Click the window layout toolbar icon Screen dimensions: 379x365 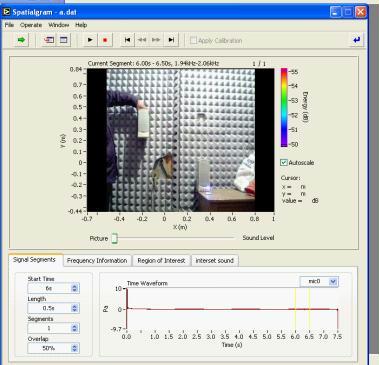coord(63,40)
